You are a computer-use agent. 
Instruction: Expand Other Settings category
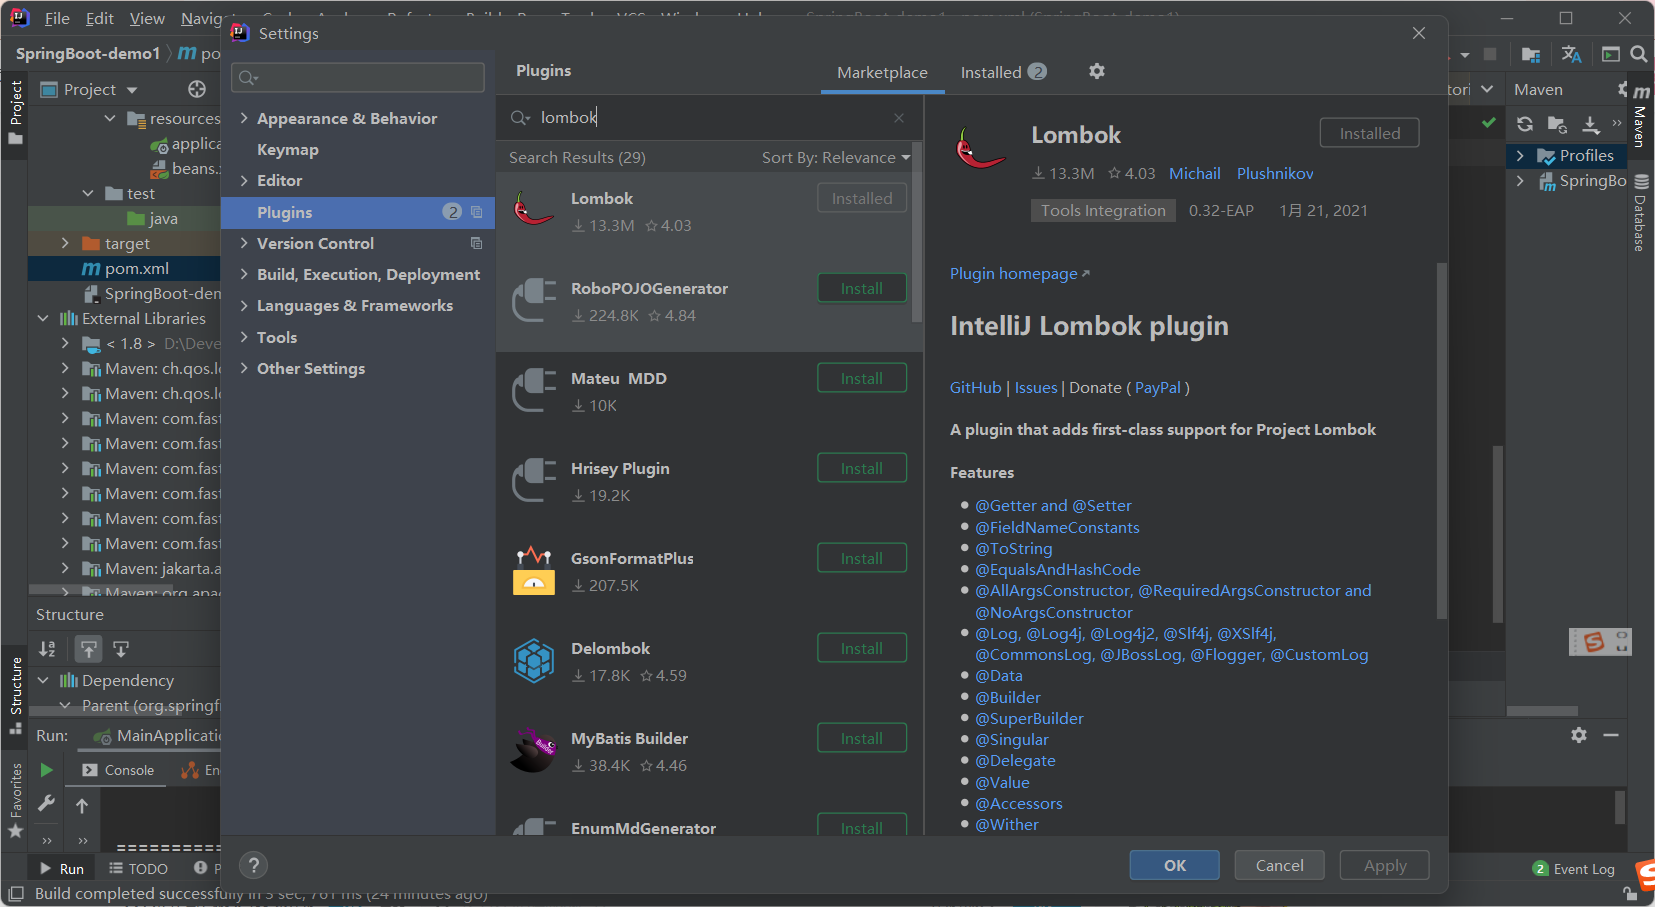click(x=244, y=368)
